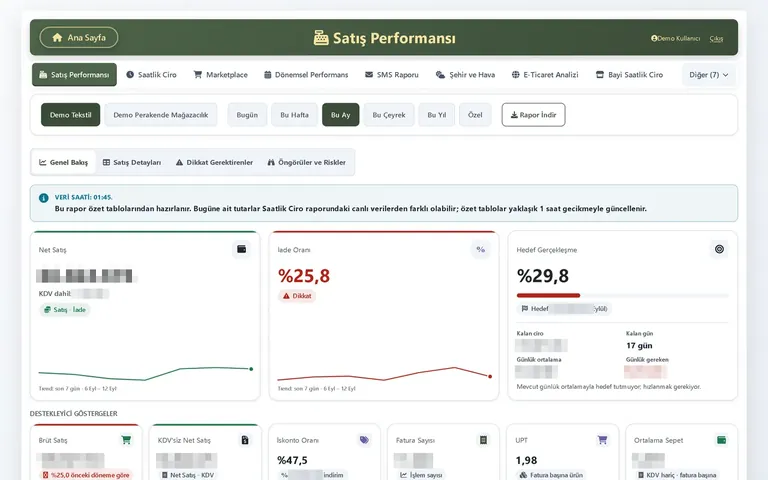Click the envelope icon beside SMS Raporu
Viewport: 768px width, 480px height.
pyautogui.click(x=369, y=74)
